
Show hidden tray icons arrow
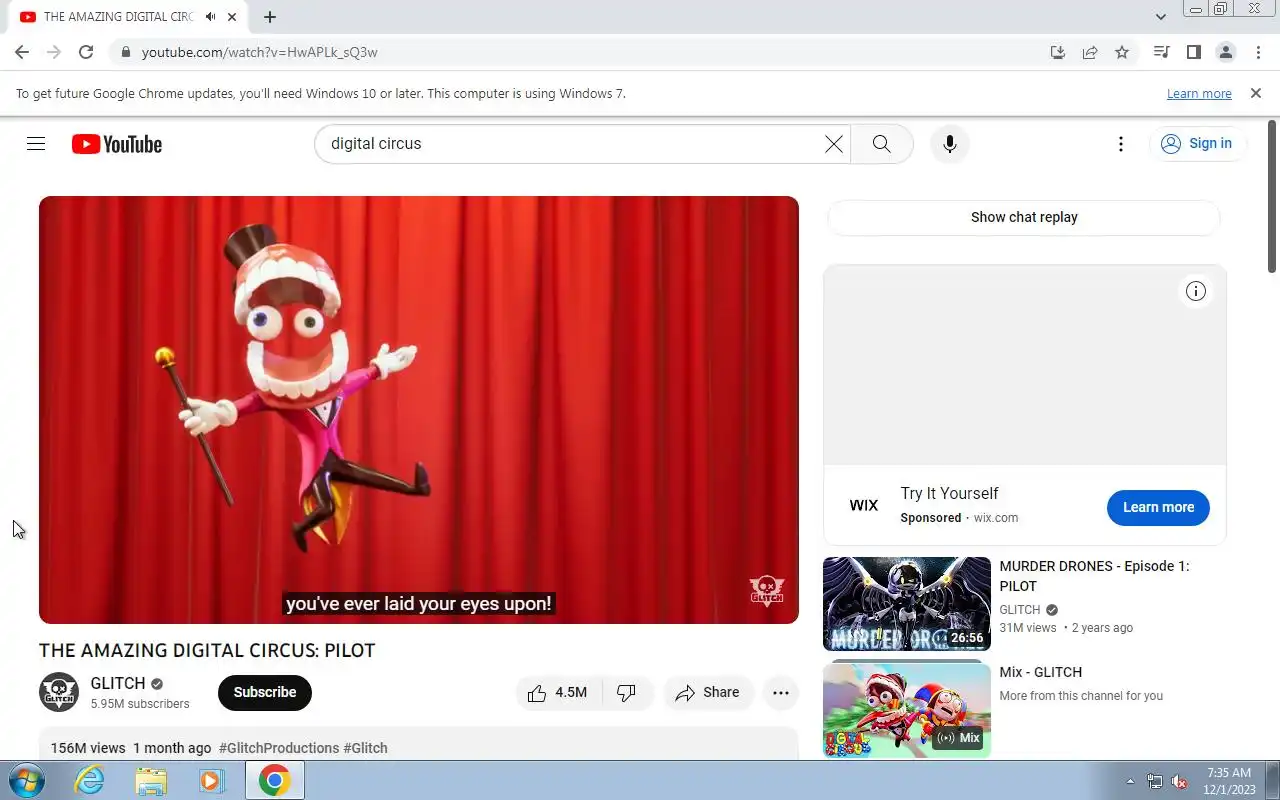(1131, 781)
